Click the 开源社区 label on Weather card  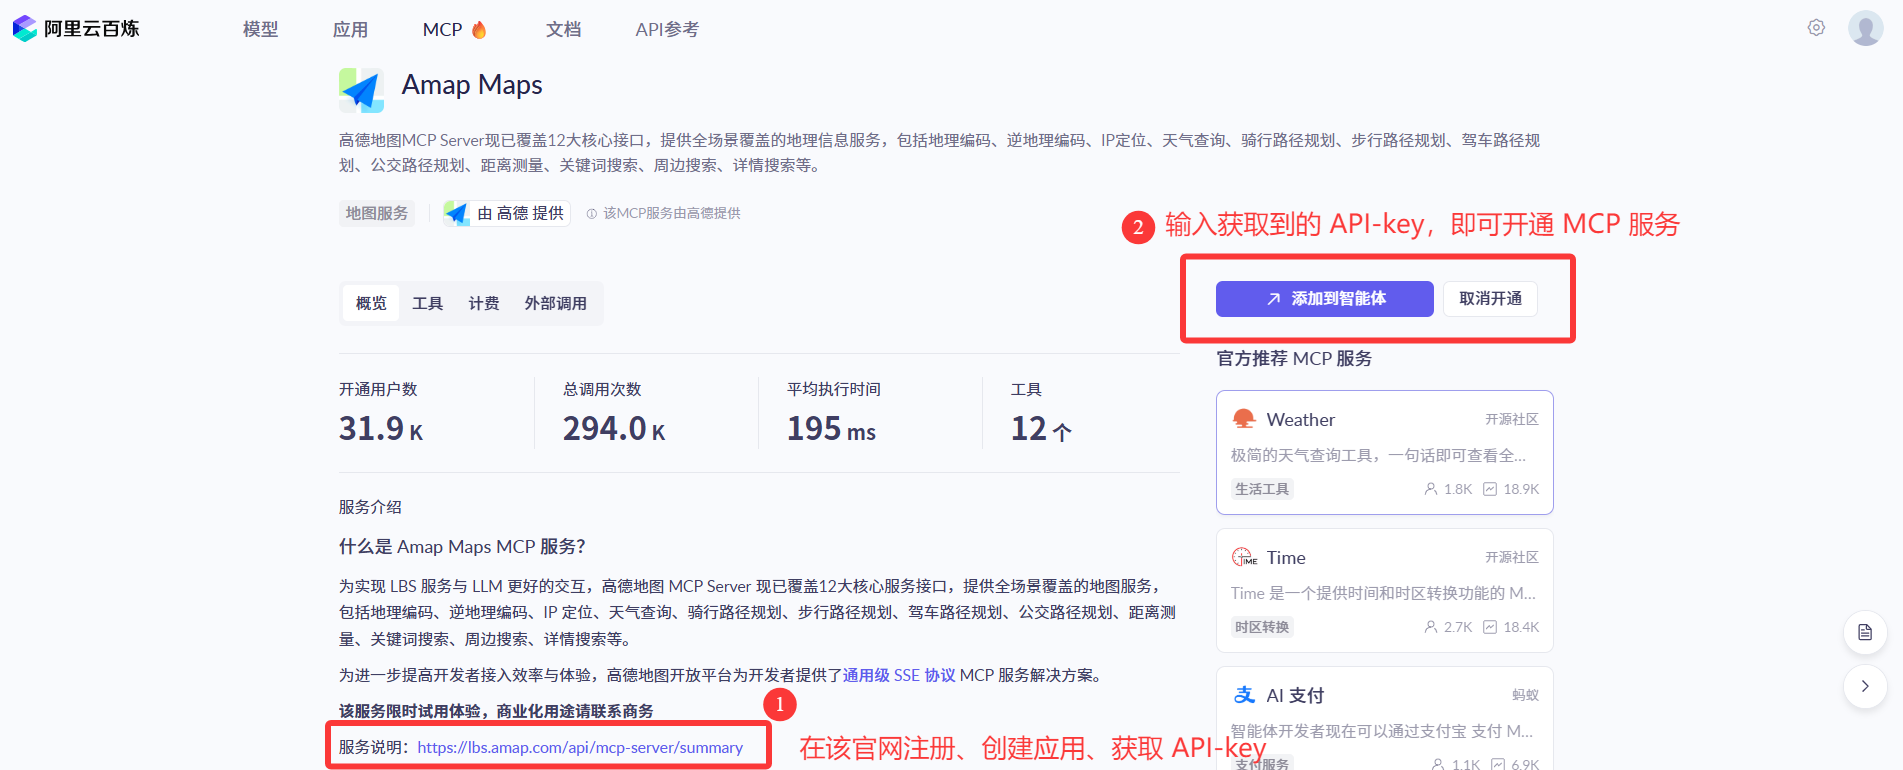(1511, 419)
